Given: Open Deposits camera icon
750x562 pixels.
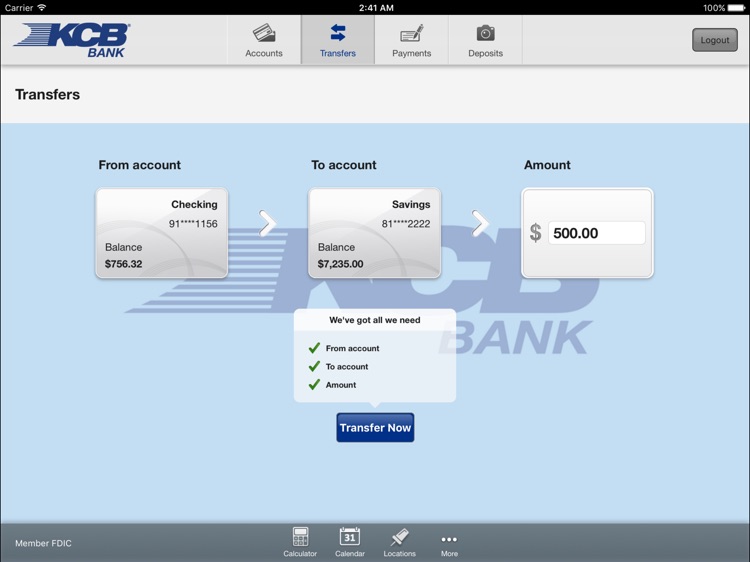Looking at the screenshot, I should 485,33.
